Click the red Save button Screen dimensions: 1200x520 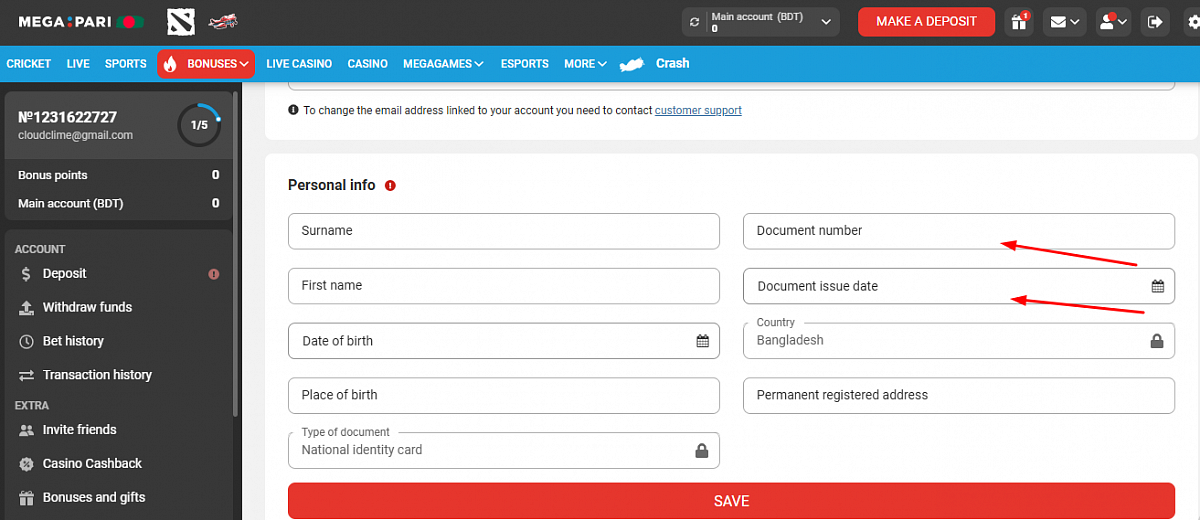click(x=731, y=501)
